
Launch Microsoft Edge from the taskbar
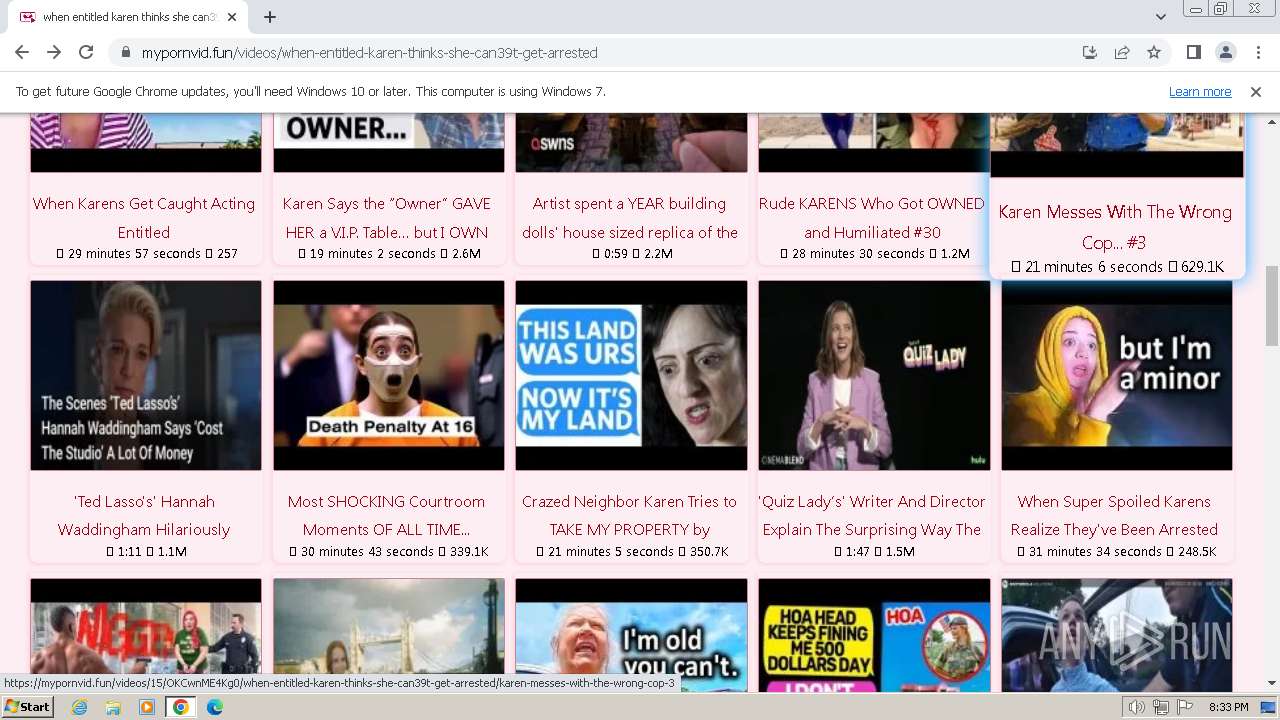click(x=215, y=707)
